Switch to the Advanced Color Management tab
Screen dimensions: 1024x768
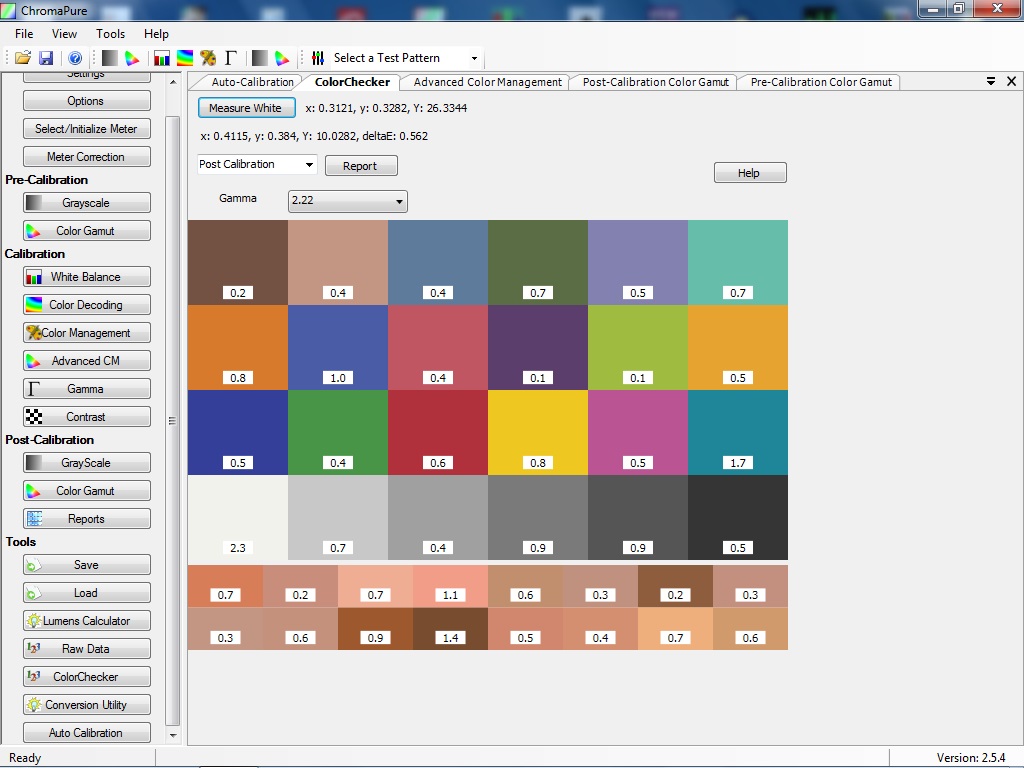[x=487, y=82]
